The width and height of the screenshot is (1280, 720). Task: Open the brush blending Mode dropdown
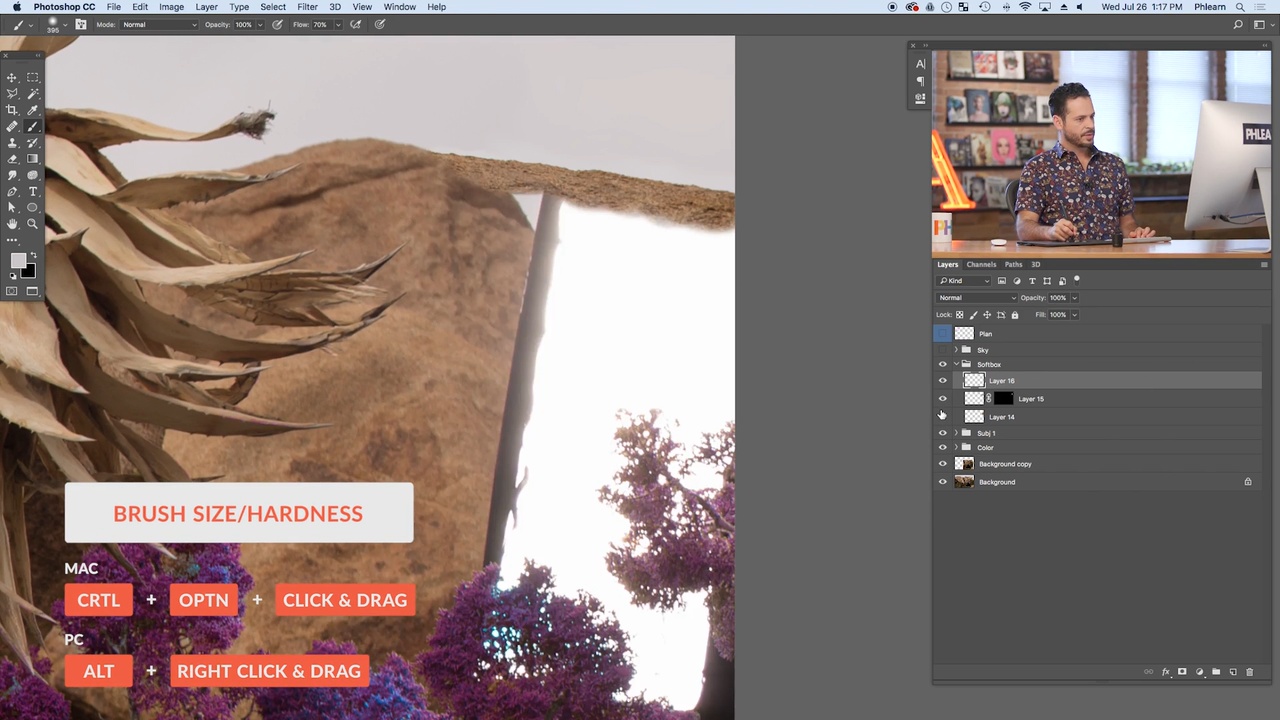160,24
